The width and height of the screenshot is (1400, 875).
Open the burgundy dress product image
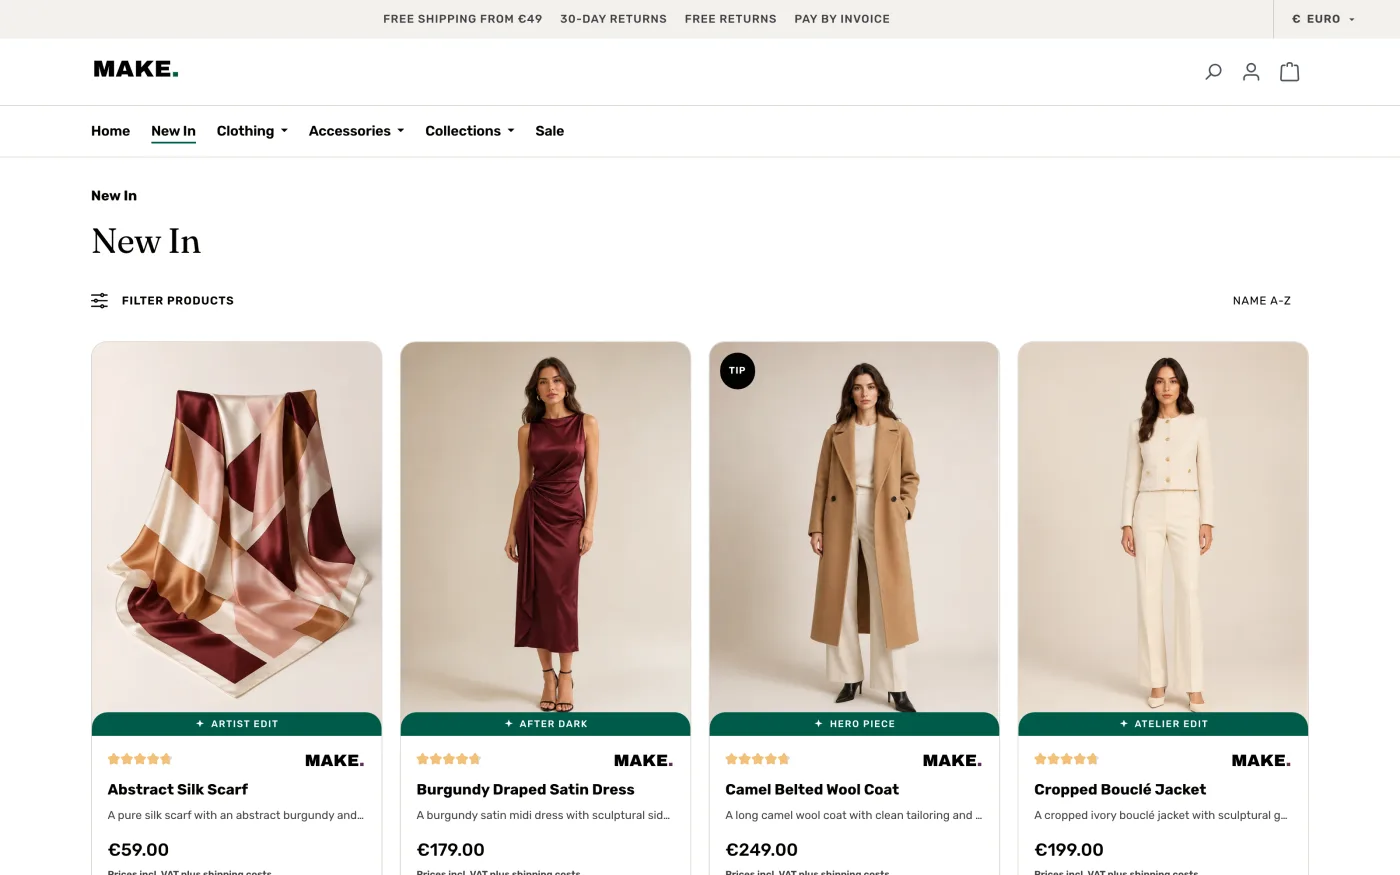tap(546, 527)
